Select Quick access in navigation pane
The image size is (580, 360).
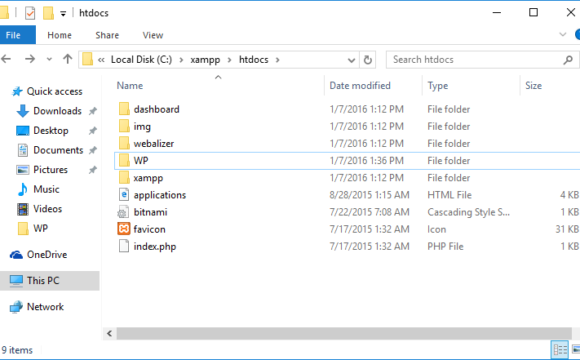point(47,91)
